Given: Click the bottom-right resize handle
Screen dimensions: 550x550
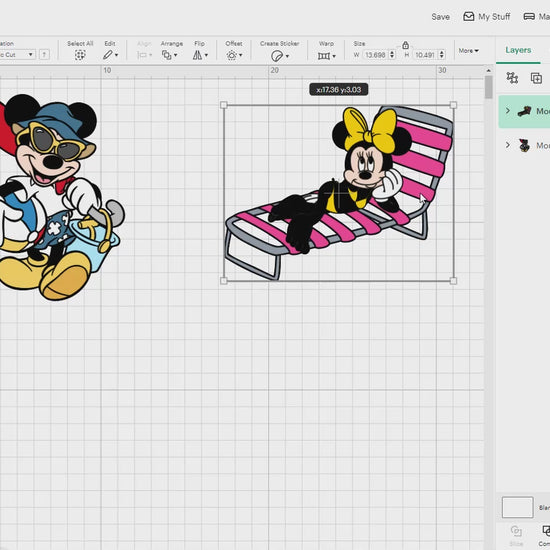Looking at the screenshot, I should pyautogui.click(x=453, y=281).
